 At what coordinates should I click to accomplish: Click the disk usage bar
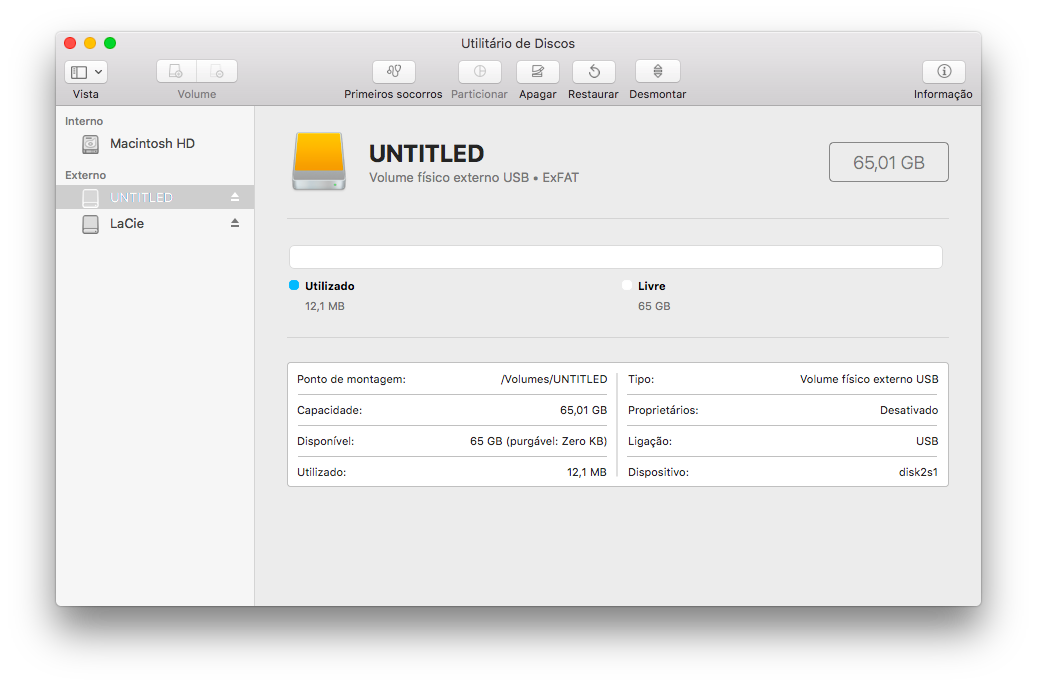pos(616,257)
